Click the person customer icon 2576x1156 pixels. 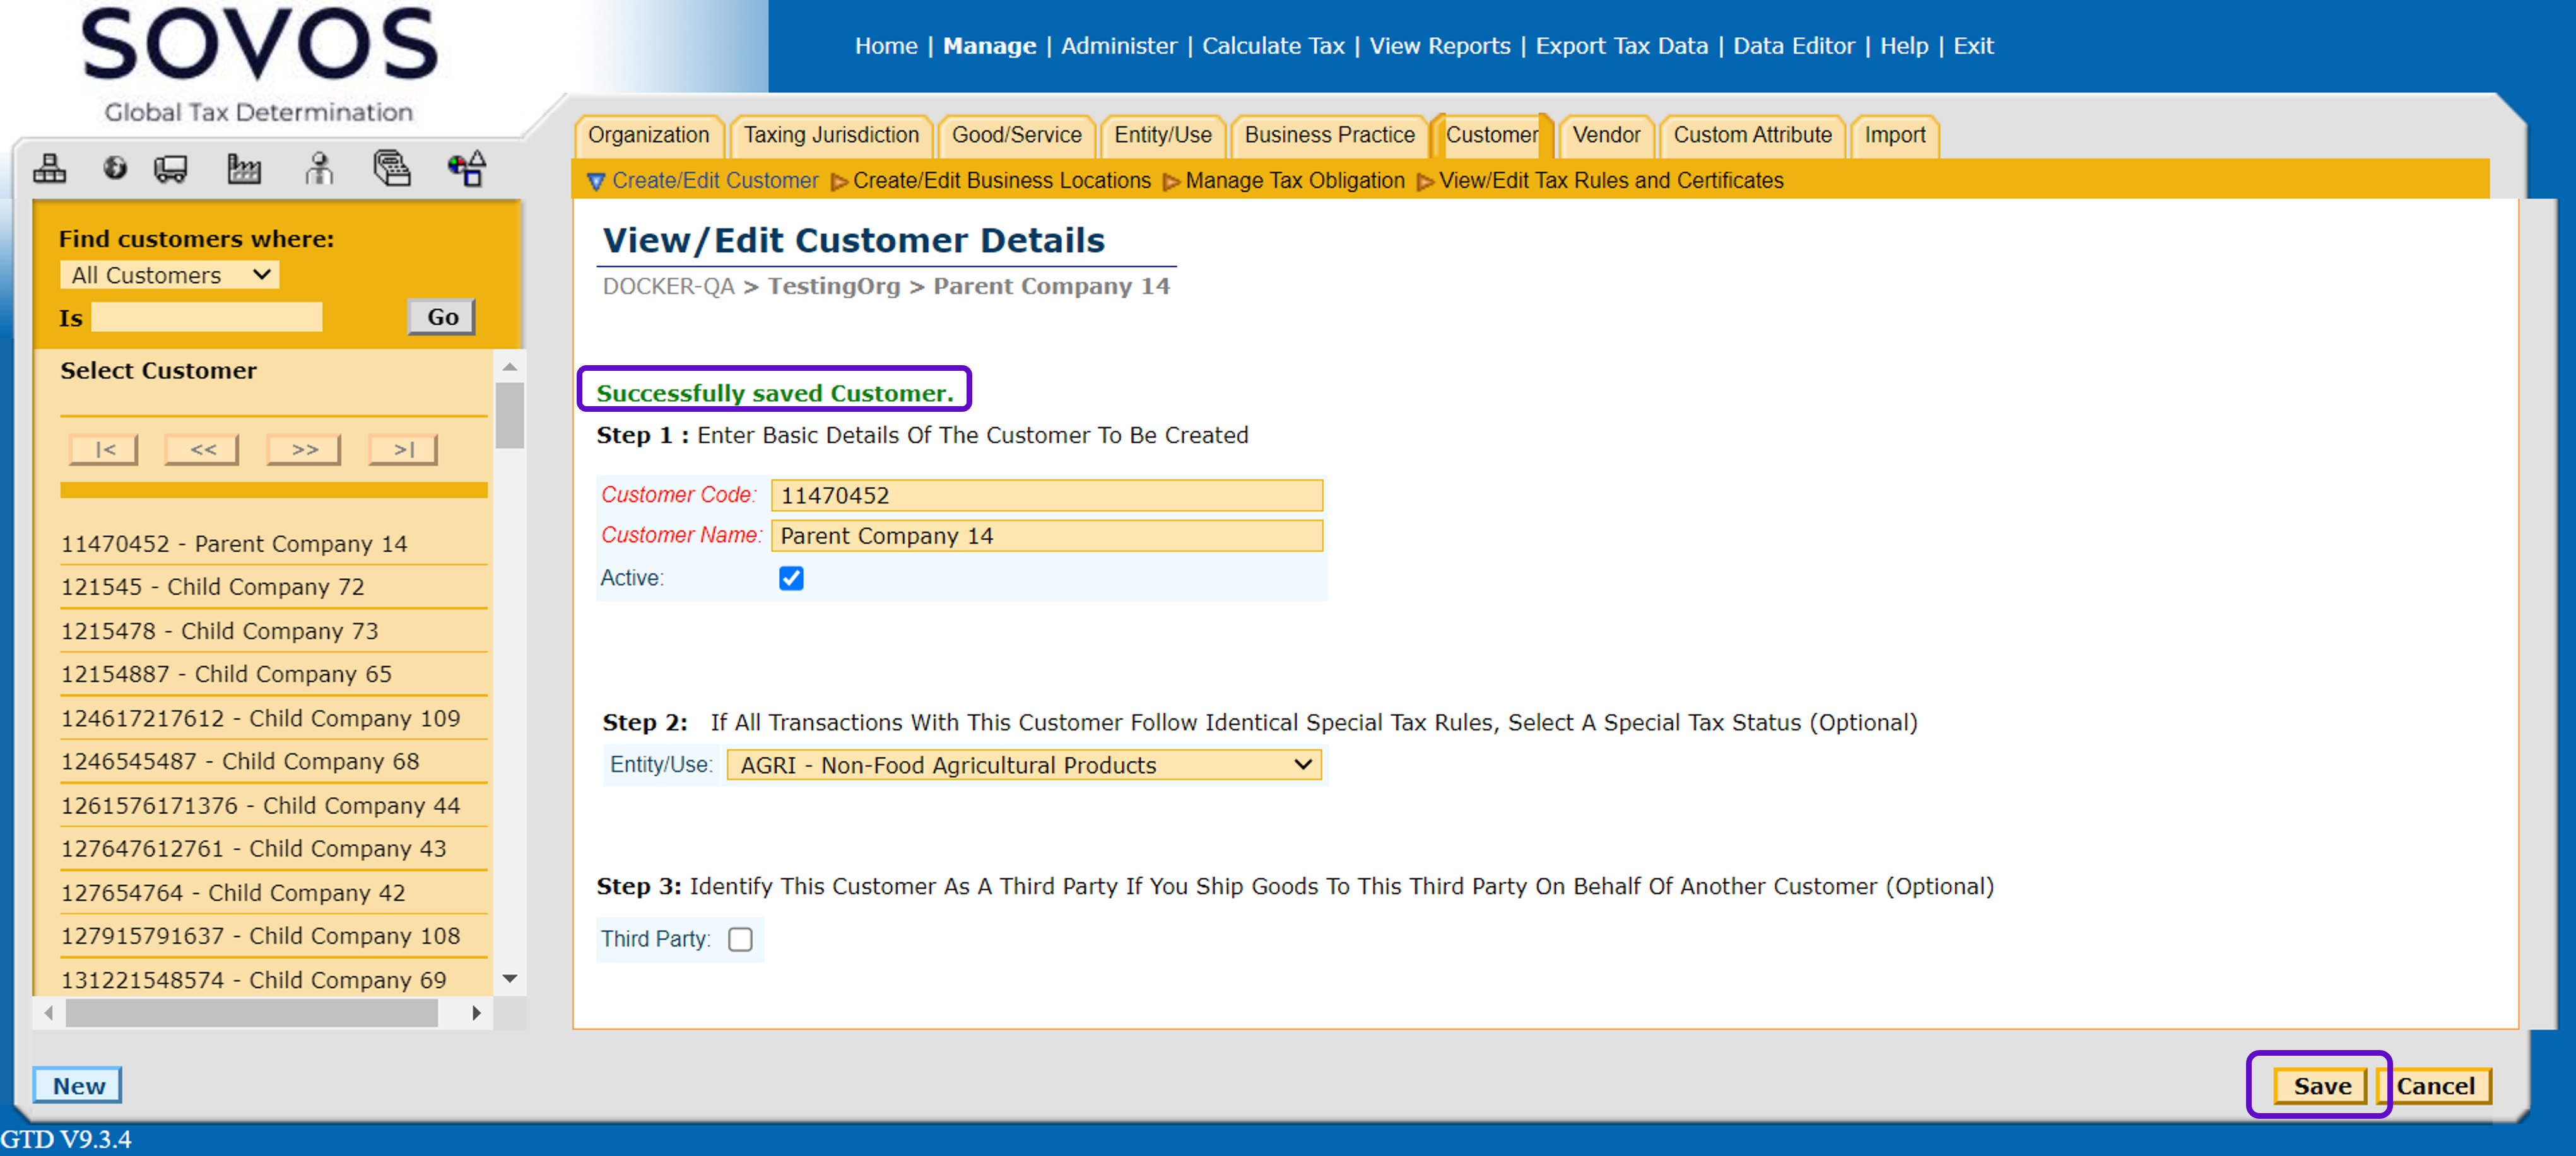pyautogui.click(x=319, y=168)
